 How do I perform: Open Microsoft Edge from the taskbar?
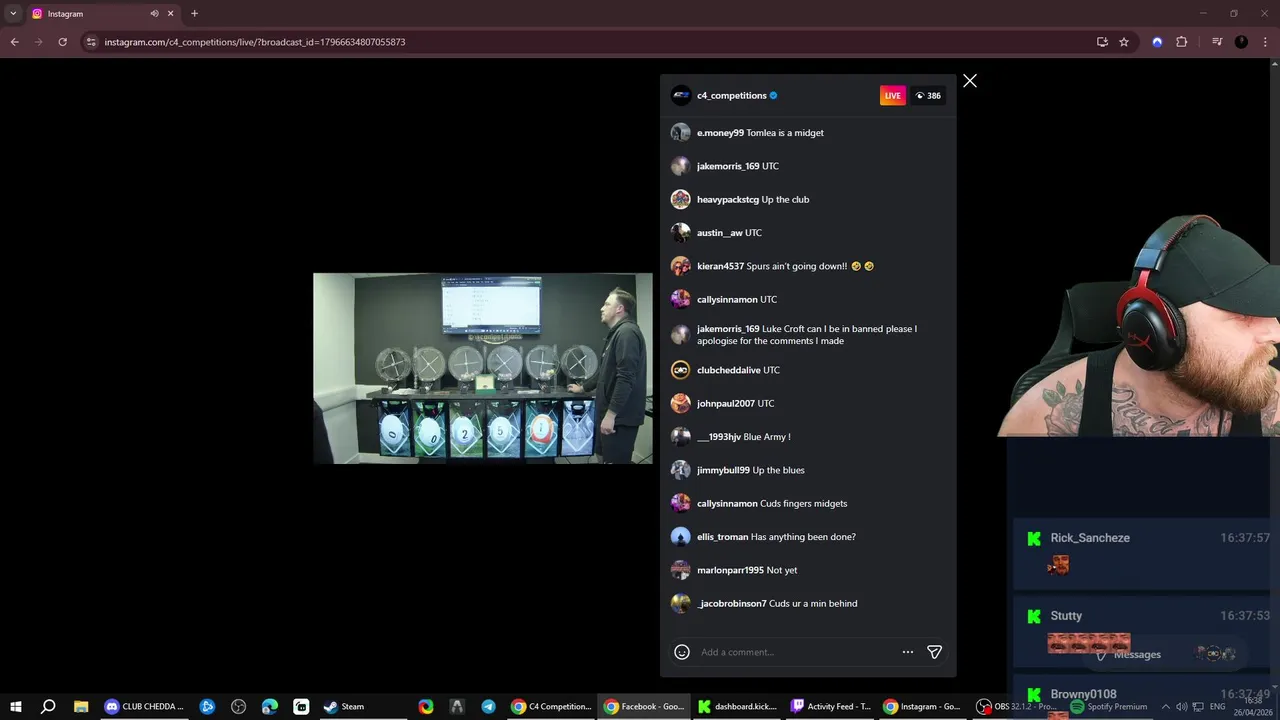coord(270,706)
